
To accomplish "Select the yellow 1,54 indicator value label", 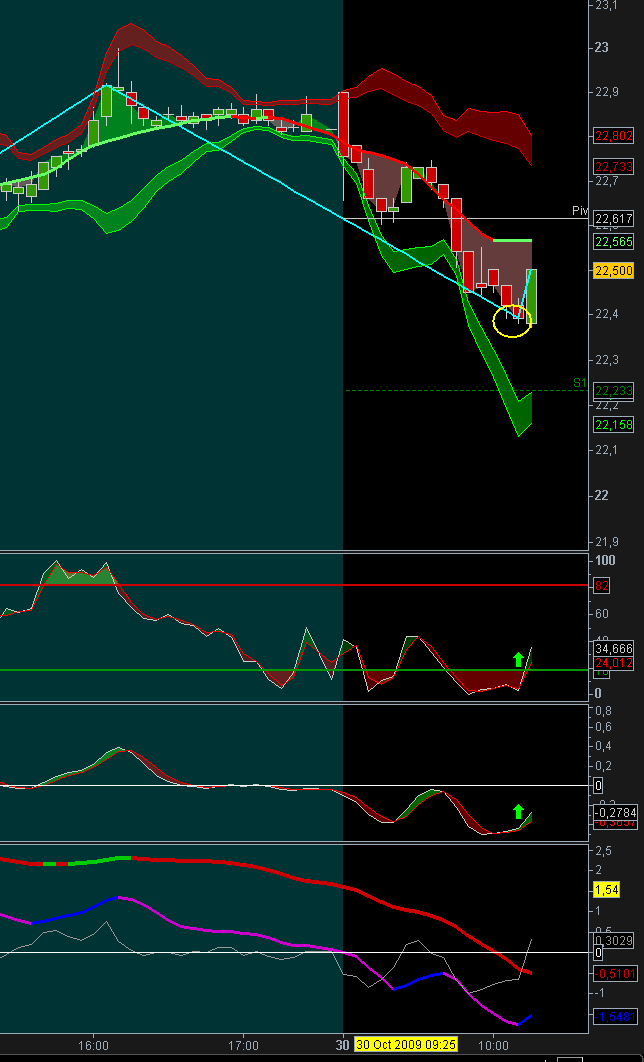I will pyautogui.click(x=607, y=889).
